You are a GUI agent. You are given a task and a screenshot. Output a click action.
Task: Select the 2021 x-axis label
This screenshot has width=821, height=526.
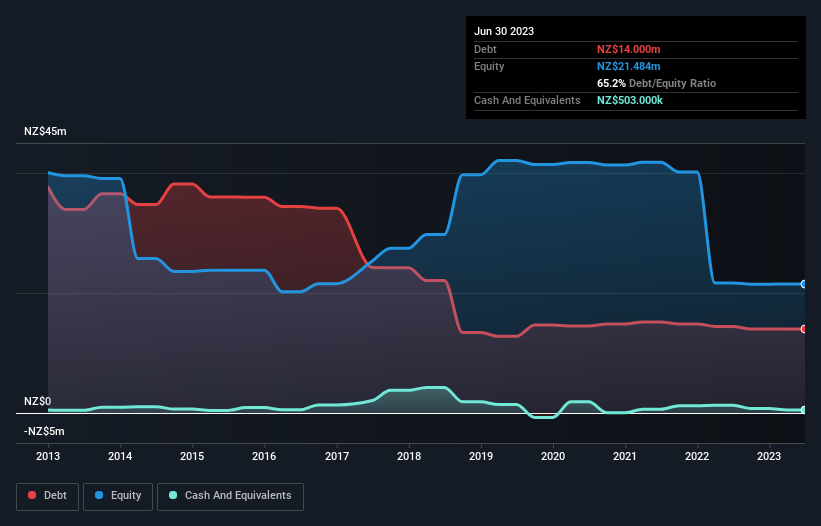(x=625, y=456)
